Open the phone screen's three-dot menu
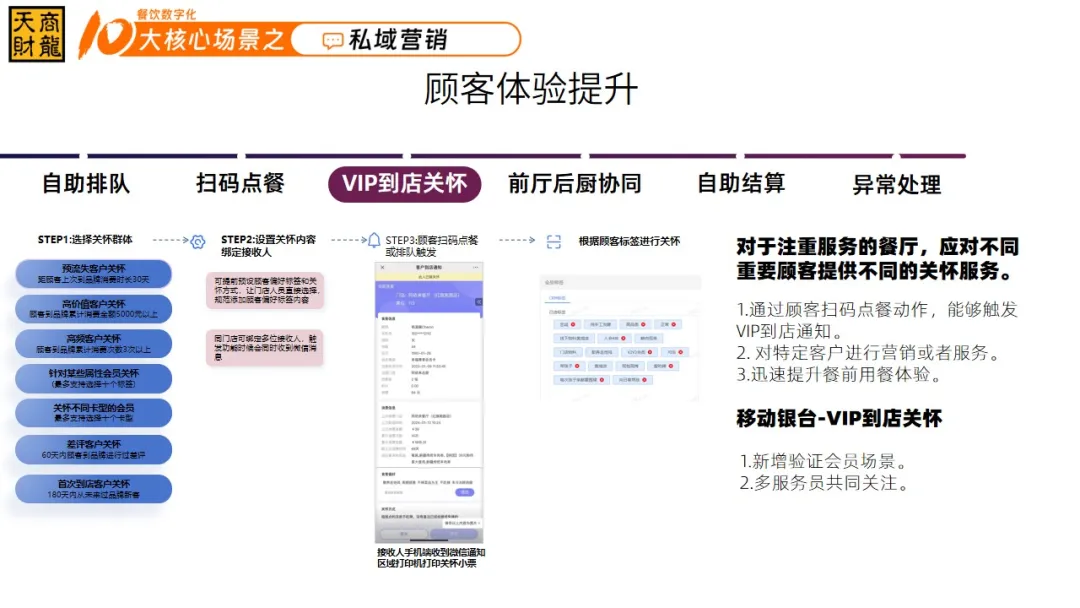 (x=475, y=267)
